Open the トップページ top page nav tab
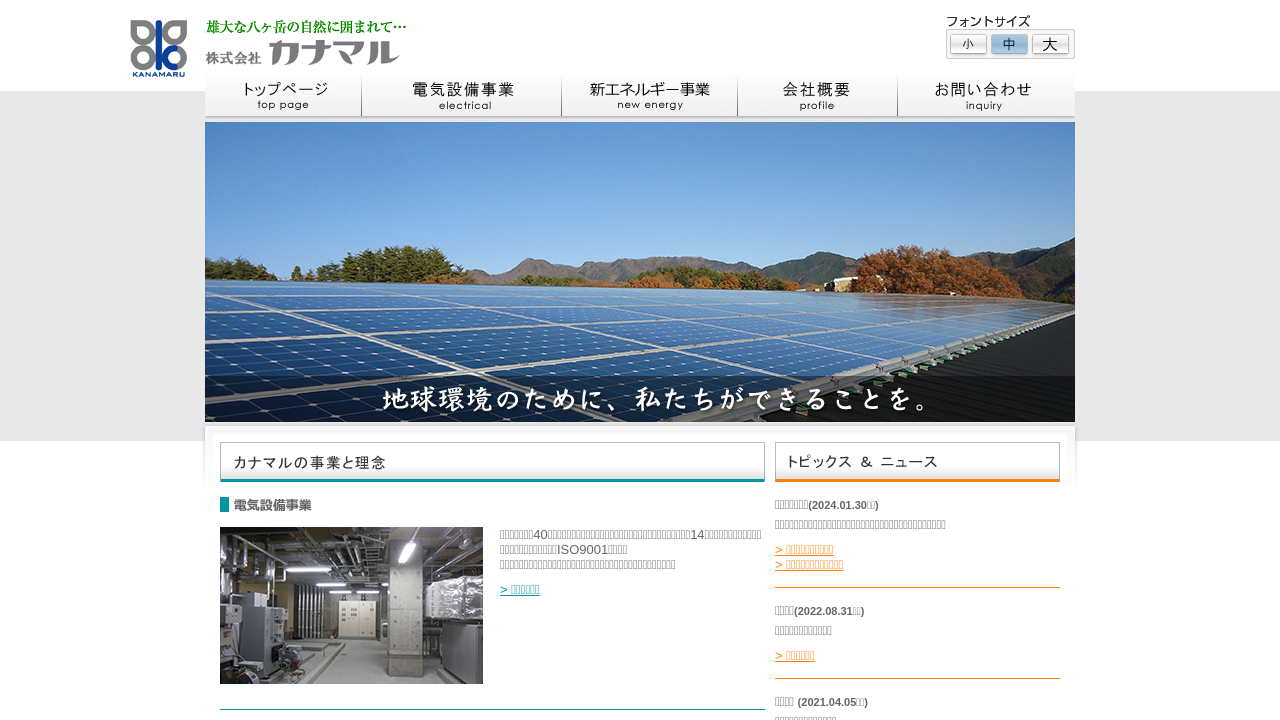Image resolution: width=1280 pixels, height=720 pixels. pyautogui.click(x=283, y=95)
